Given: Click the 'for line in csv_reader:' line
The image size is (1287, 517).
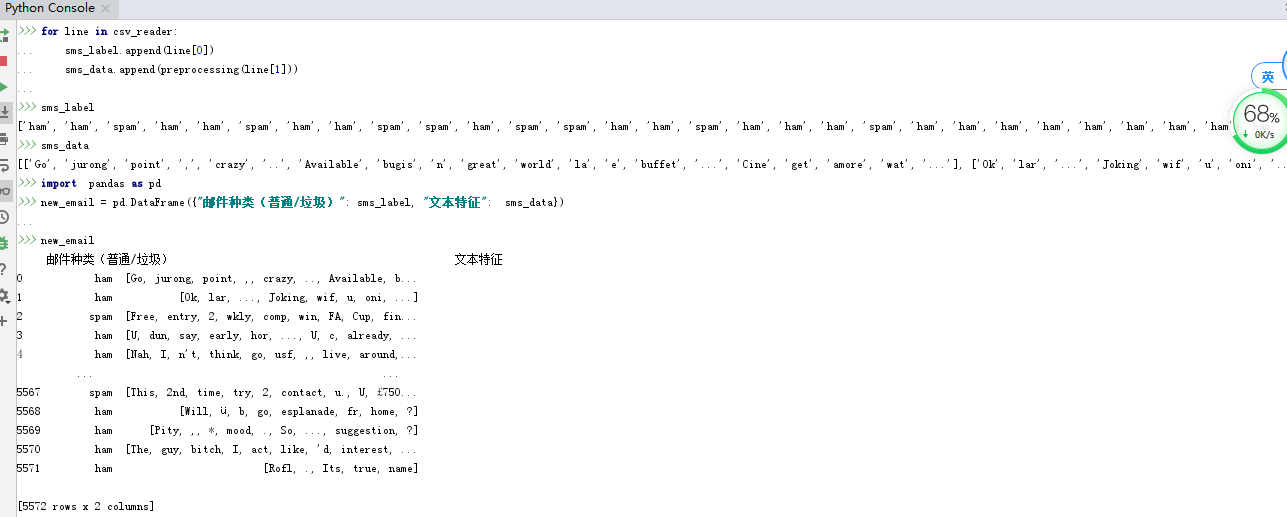Looking at the screenshot, I should [109, 31].
